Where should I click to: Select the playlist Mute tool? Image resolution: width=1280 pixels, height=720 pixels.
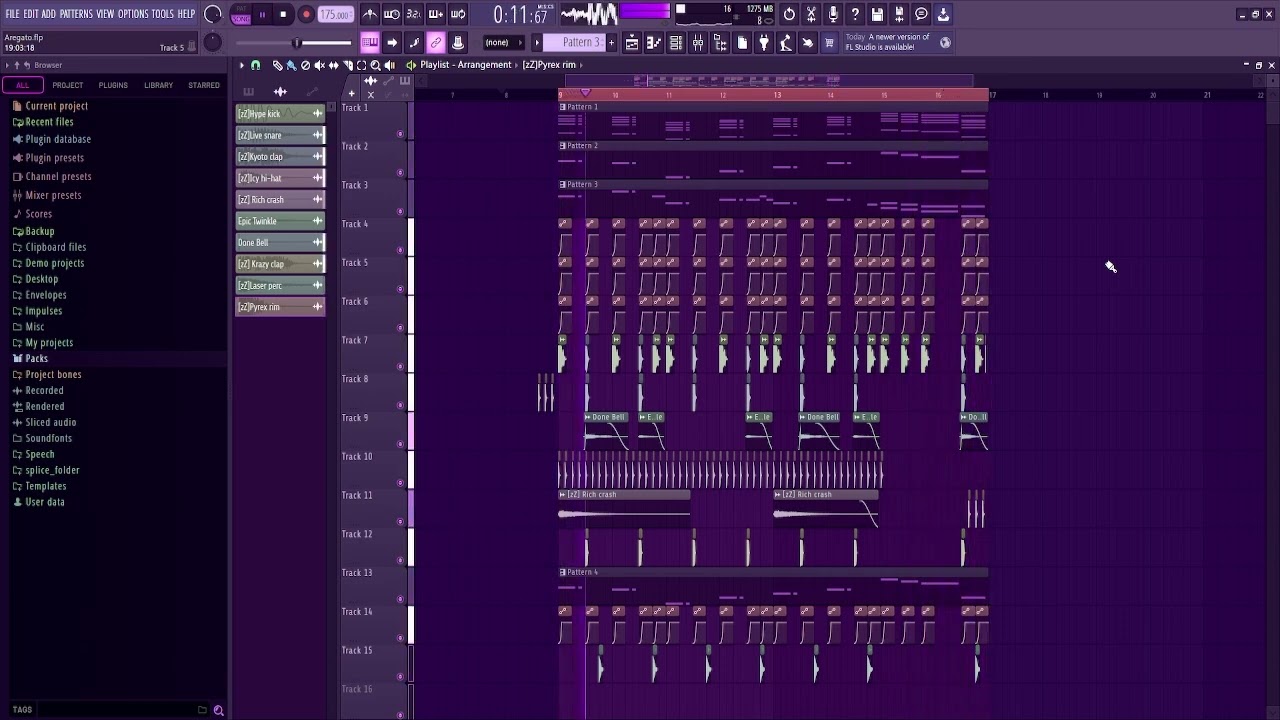coord(319,65)
